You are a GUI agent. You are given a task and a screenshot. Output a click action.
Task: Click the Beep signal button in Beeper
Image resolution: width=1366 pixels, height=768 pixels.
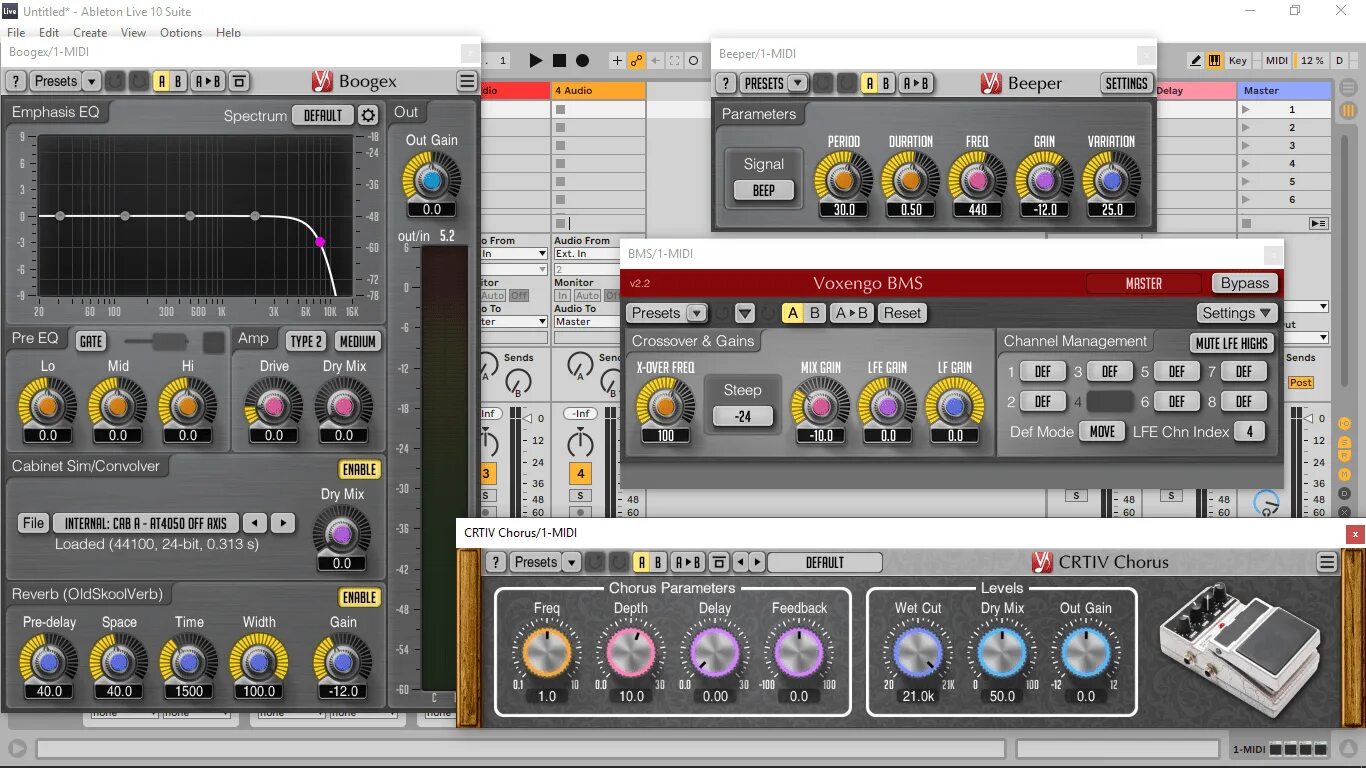tap(763, 190)
